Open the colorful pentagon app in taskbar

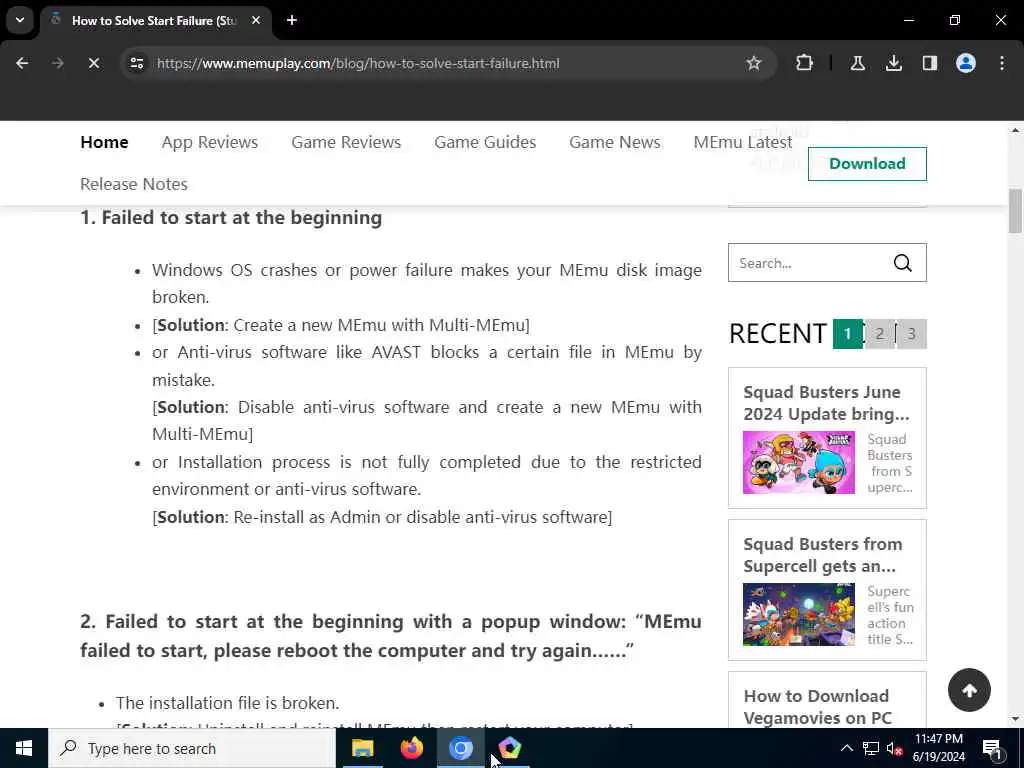coord(509,748)
